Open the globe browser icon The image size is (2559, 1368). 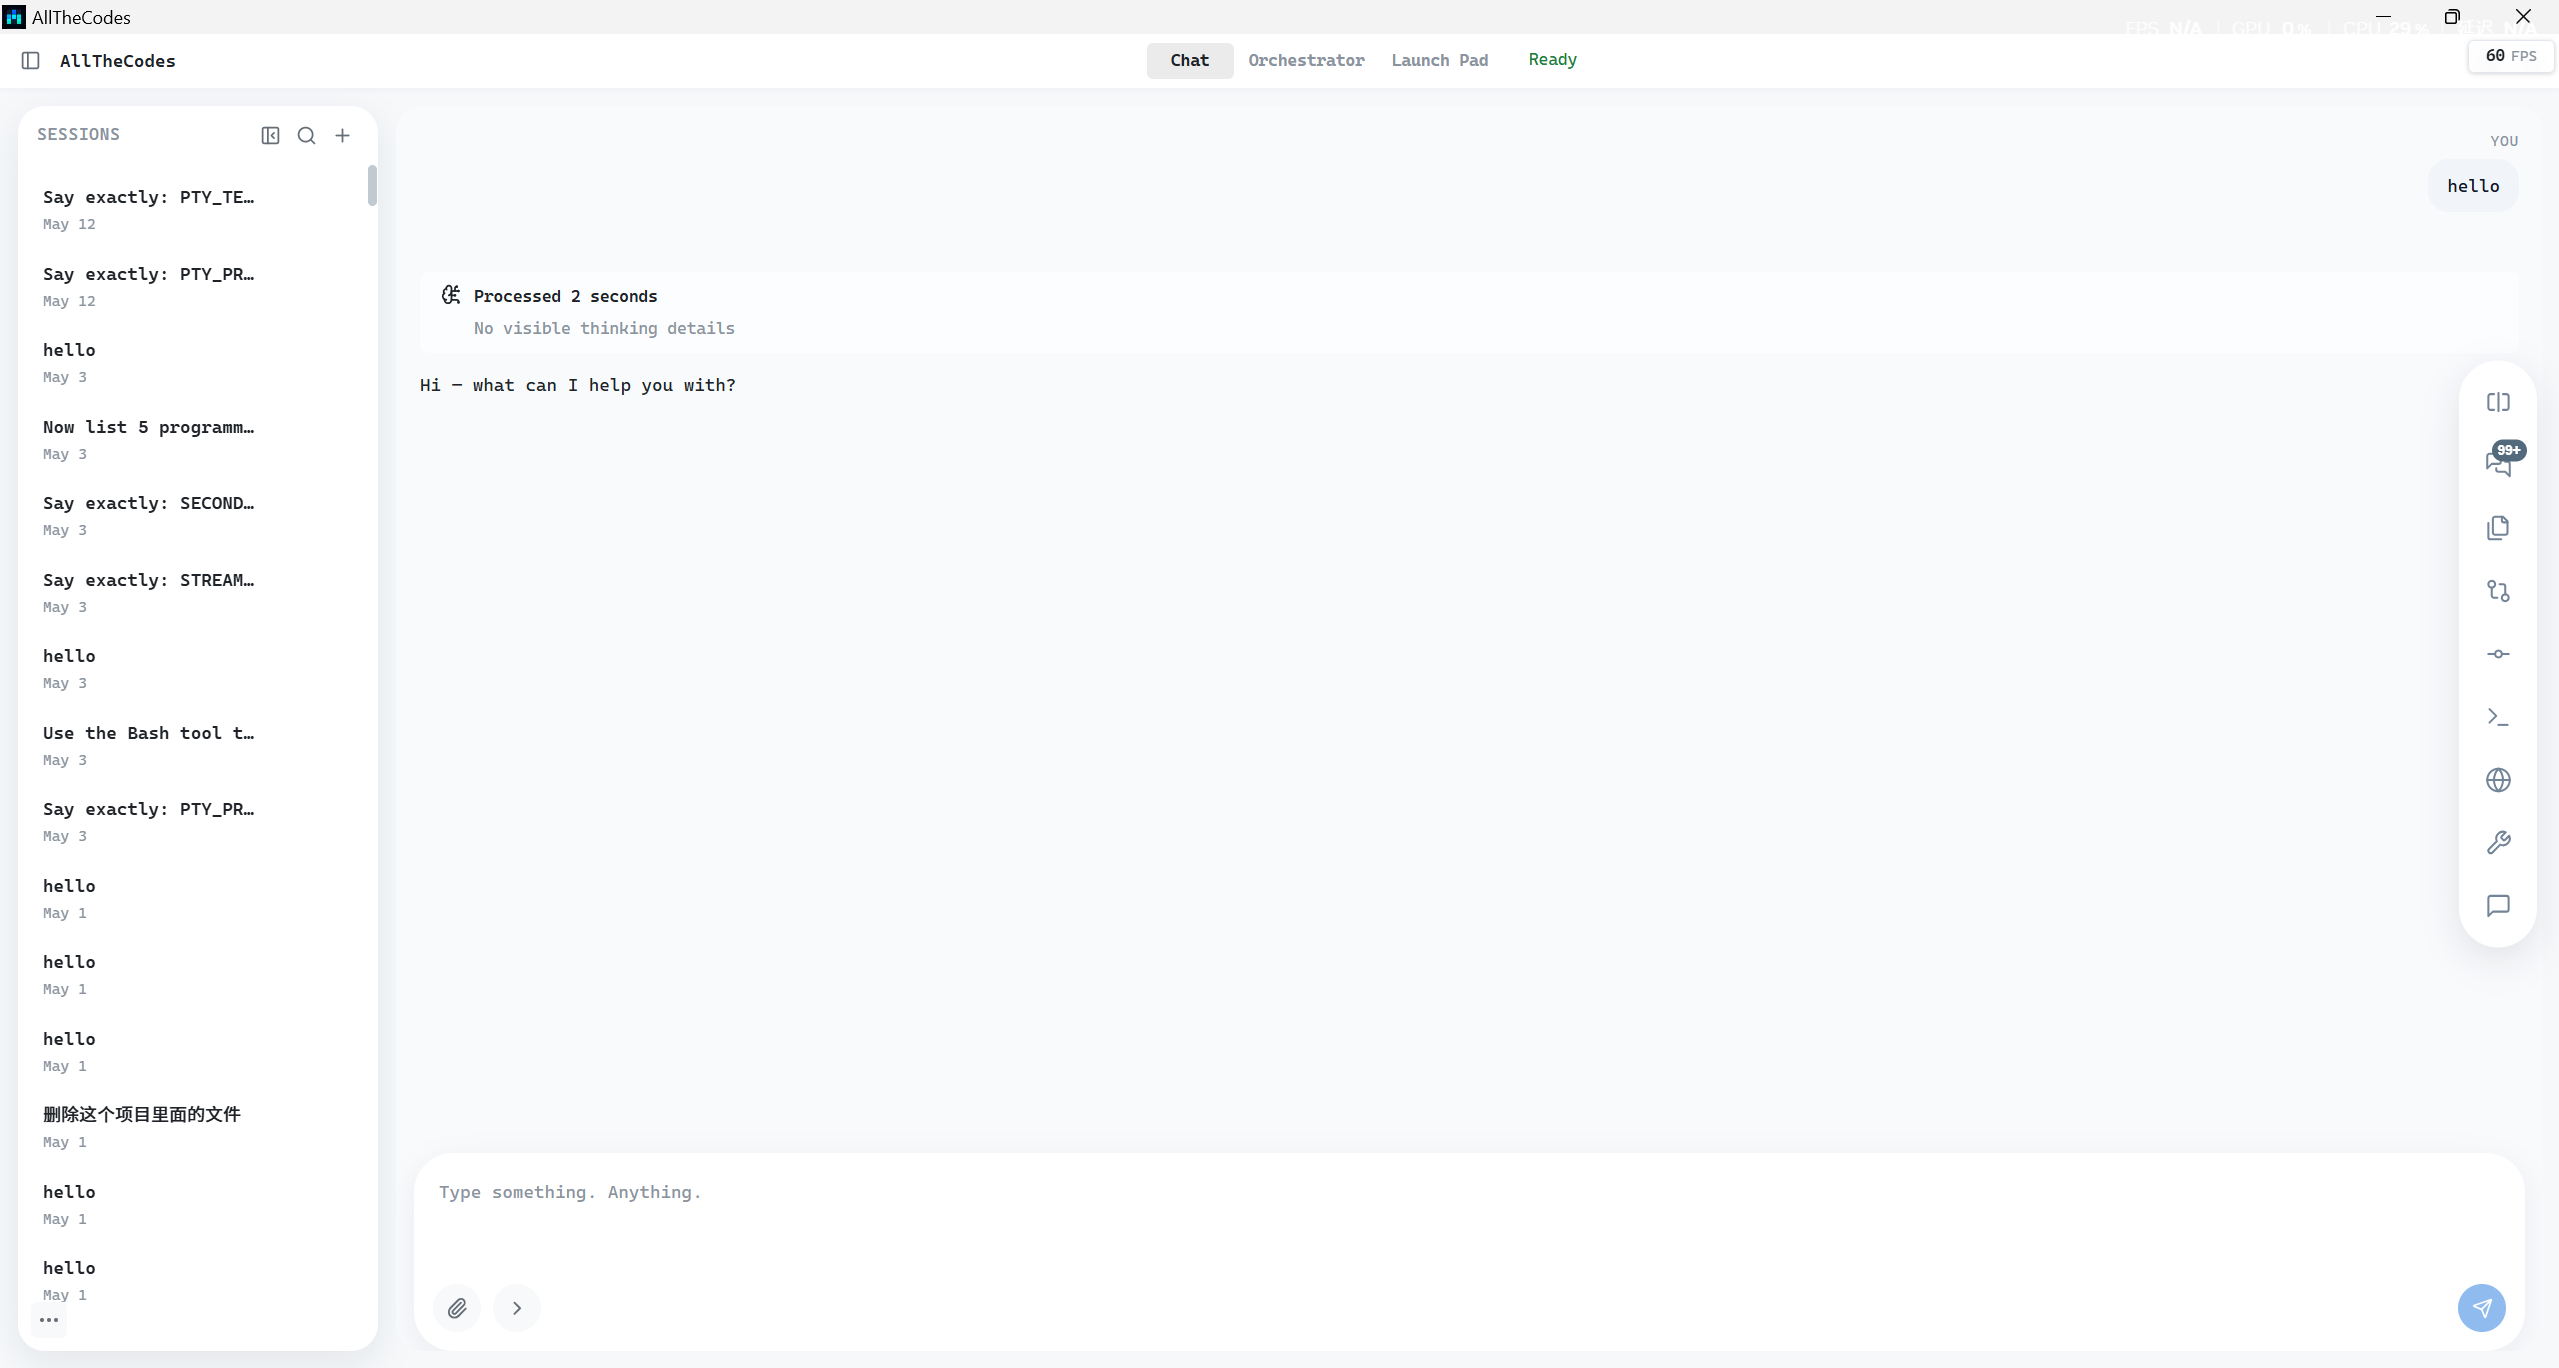tap(2498, 780)
